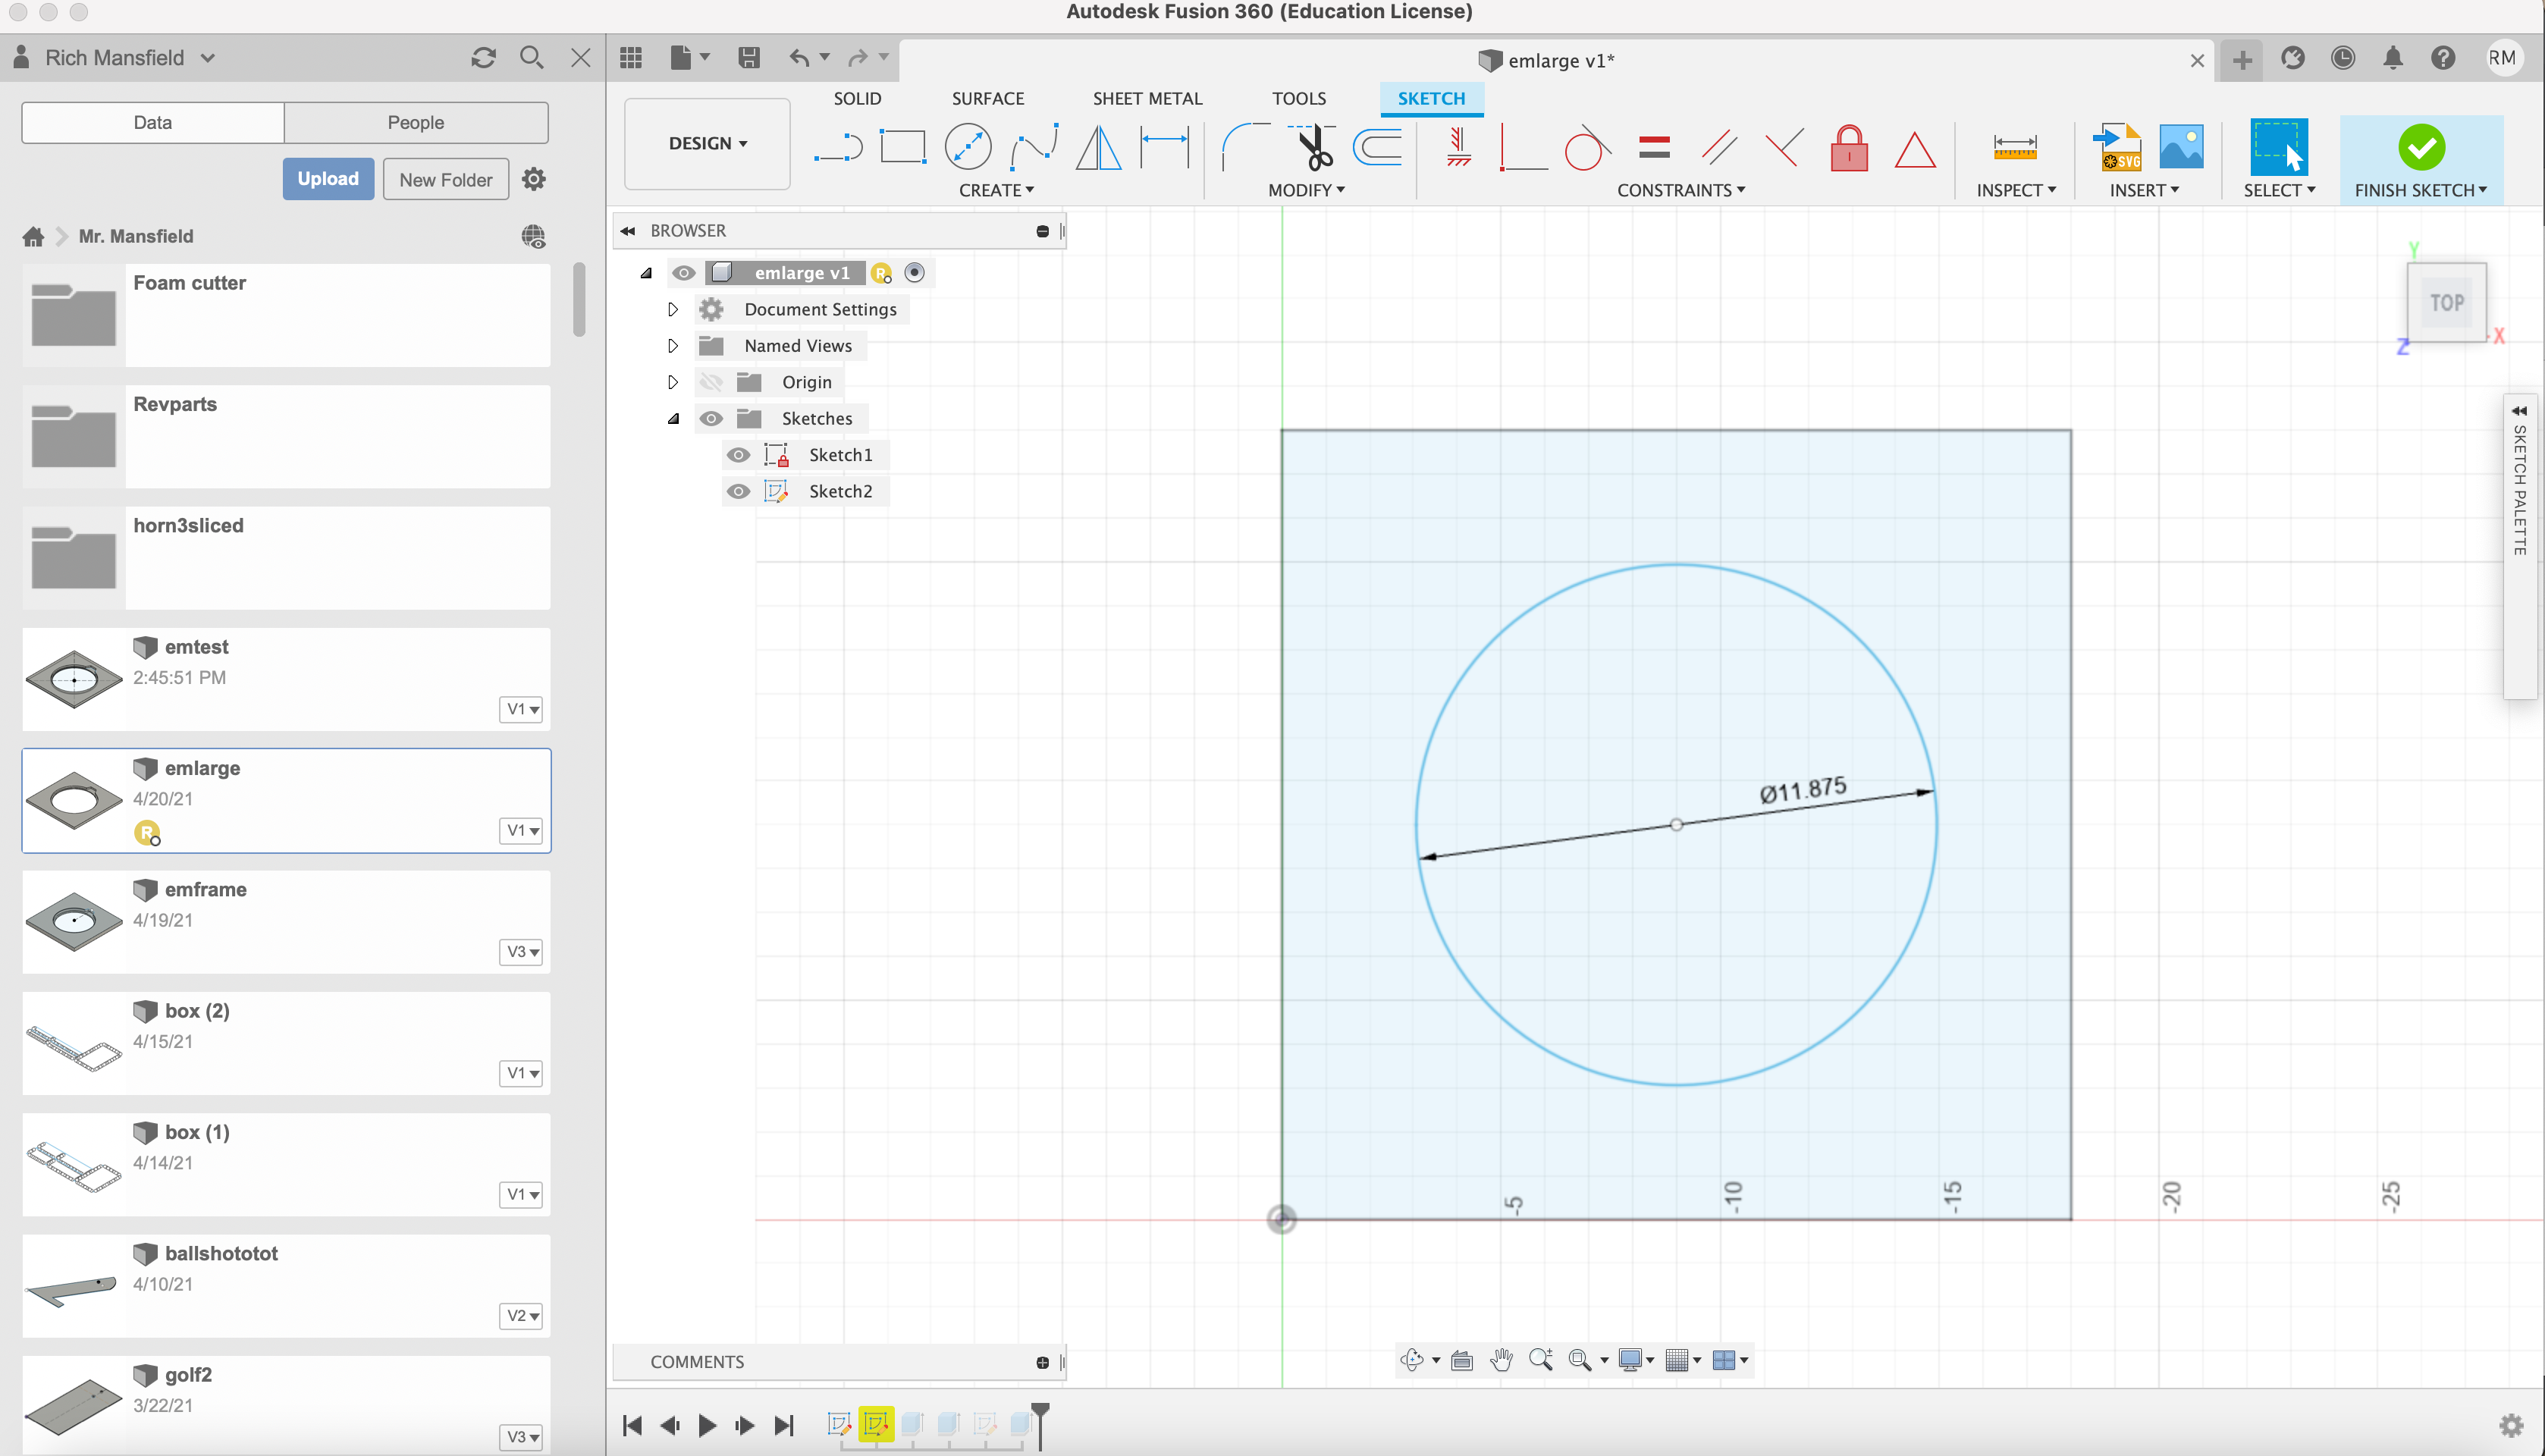Click the New Folder button
The width and height of the screenshot is (2545, 1456).
(446, 179)
